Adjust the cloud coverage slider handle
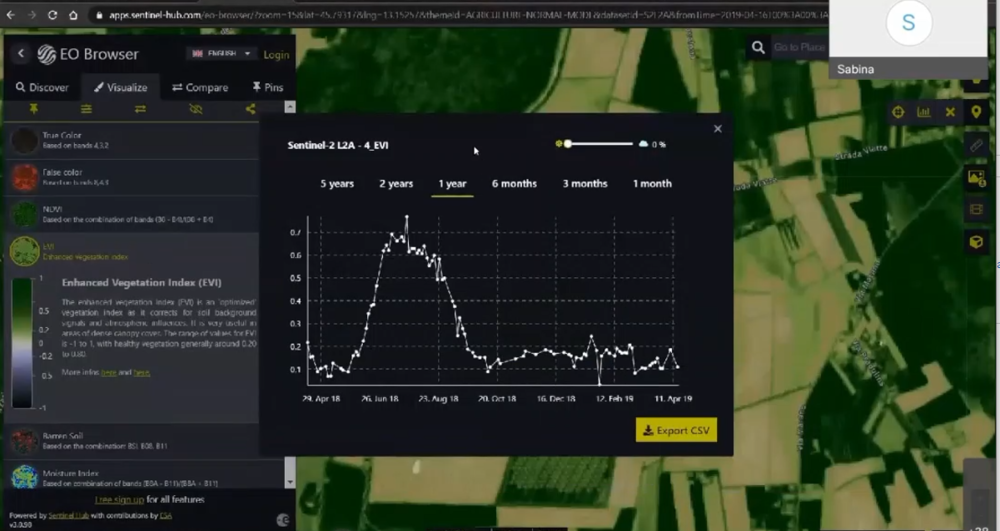The height and width of the screenshot is (531, 1000). pos(568,144)
